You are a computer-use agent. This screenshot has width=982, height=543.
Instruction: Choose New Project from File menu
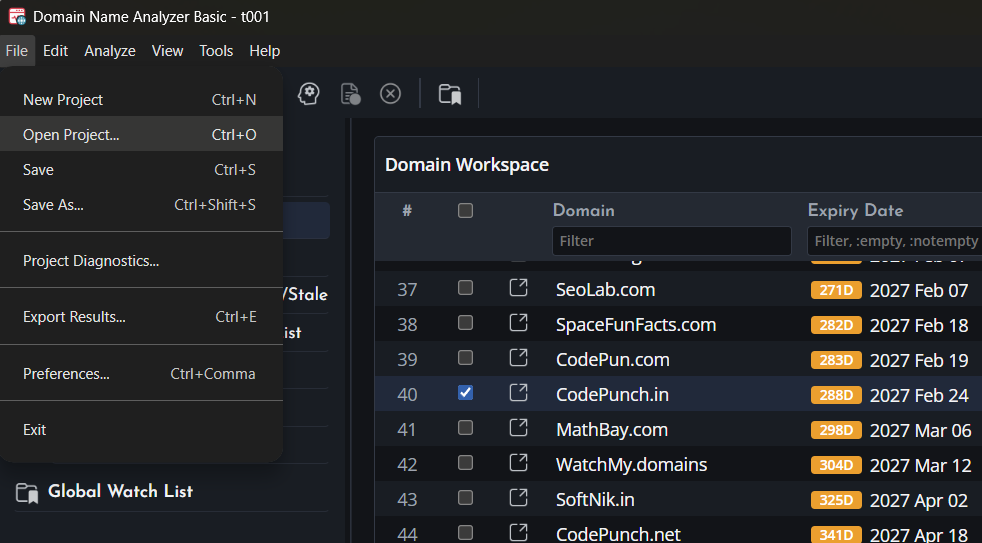[x=142, y=100]
